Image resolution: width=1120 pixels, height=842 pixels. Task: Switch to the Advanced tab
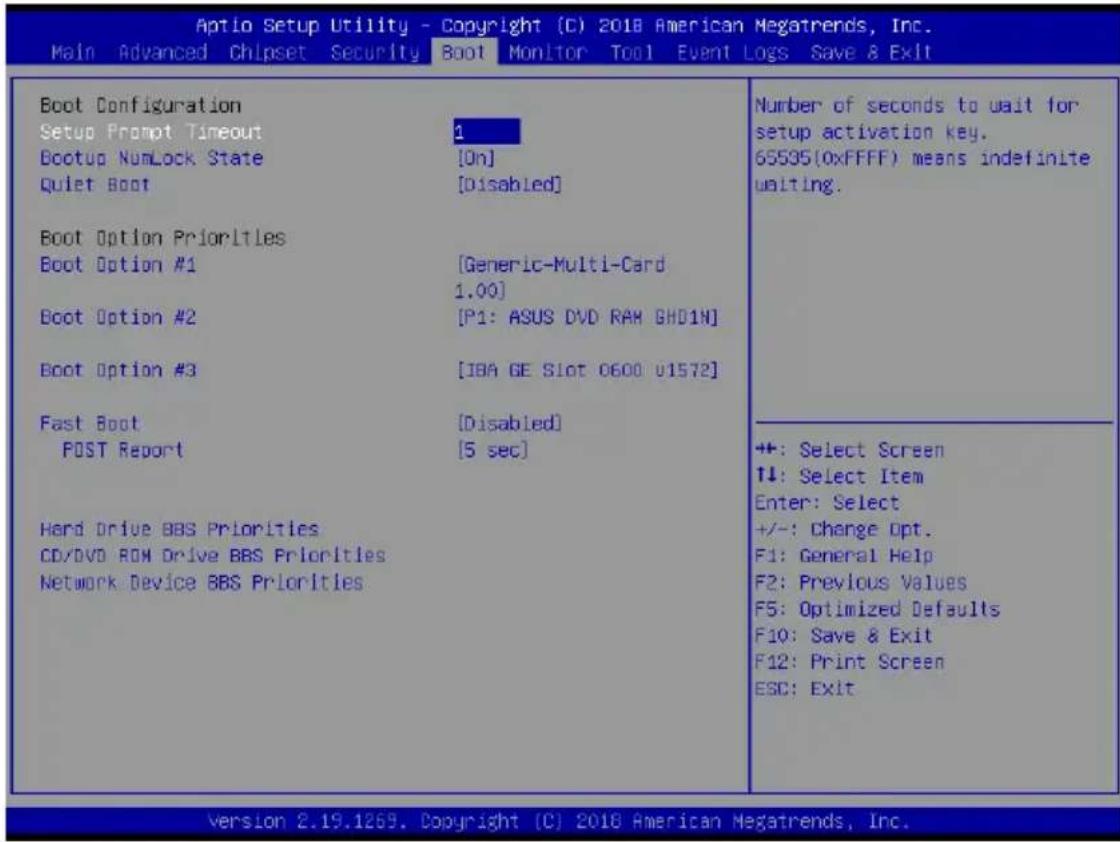(163, 52)
